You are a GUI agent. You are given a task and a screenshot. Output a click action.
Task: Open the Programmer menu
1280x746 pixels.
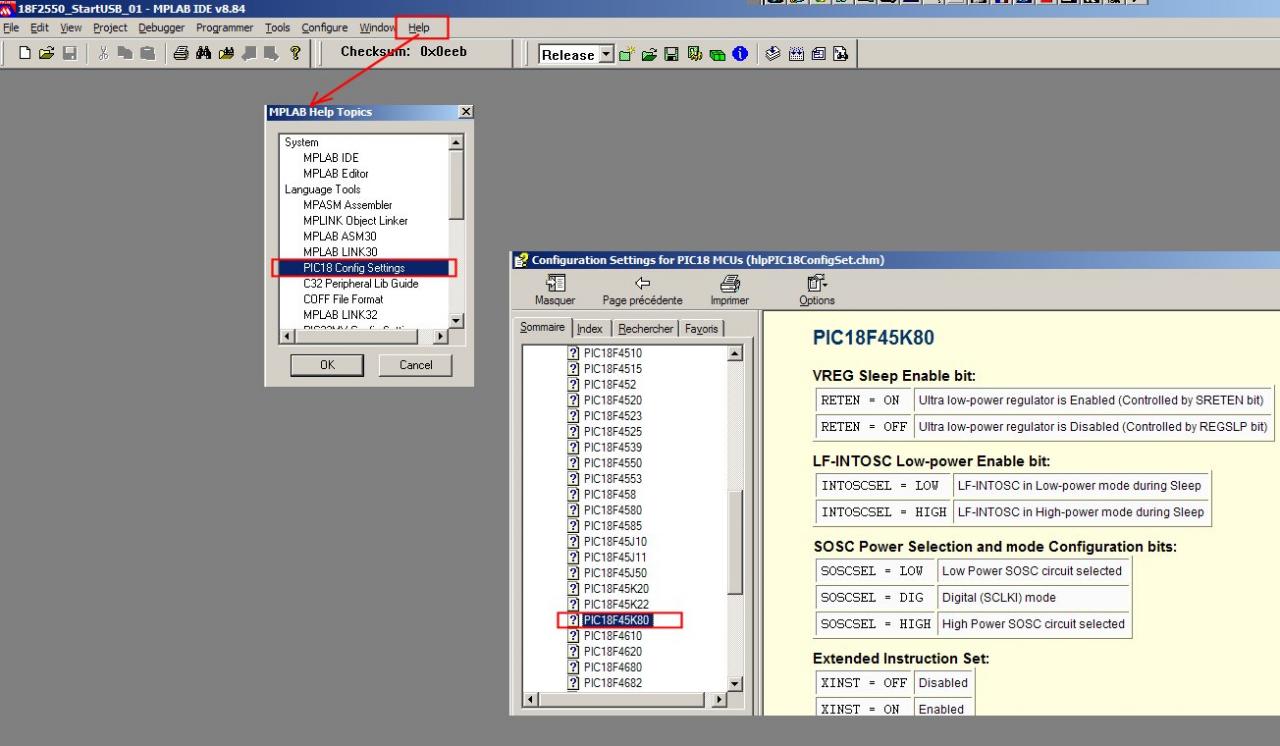[225, 28]
